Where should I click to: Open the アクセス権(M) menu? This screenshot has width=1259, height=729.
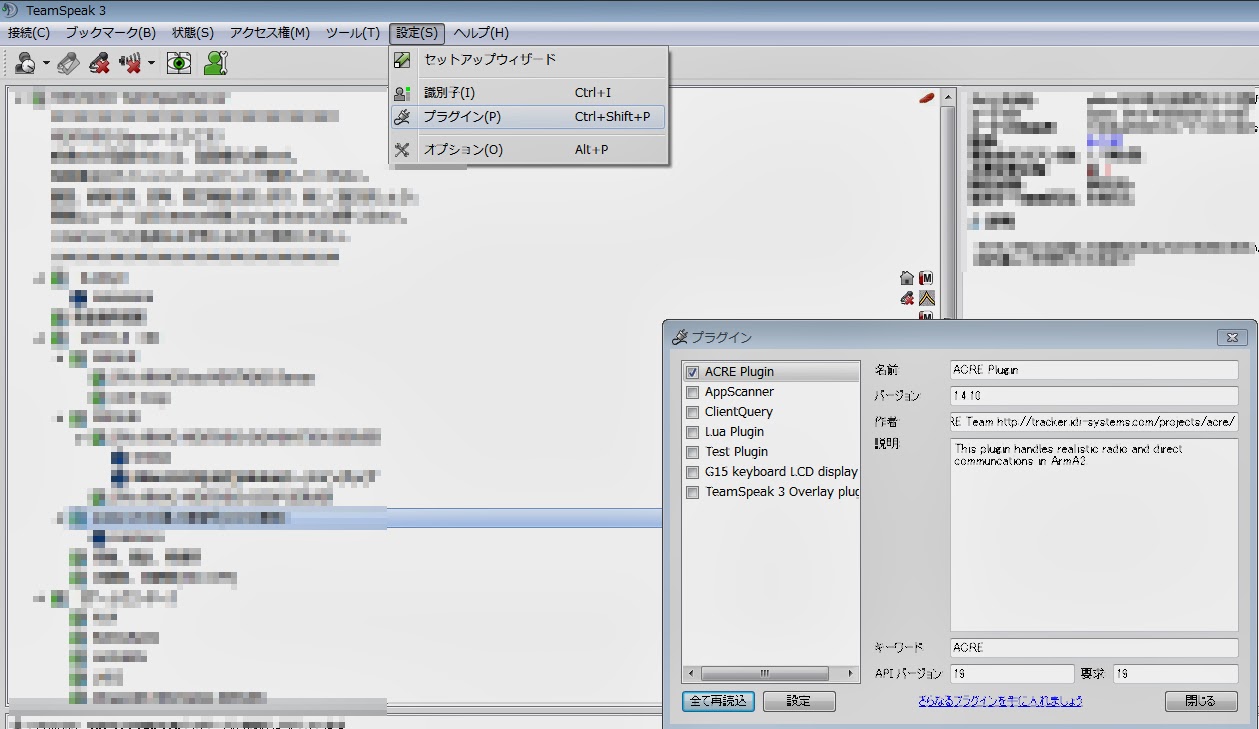click(270, 33)
